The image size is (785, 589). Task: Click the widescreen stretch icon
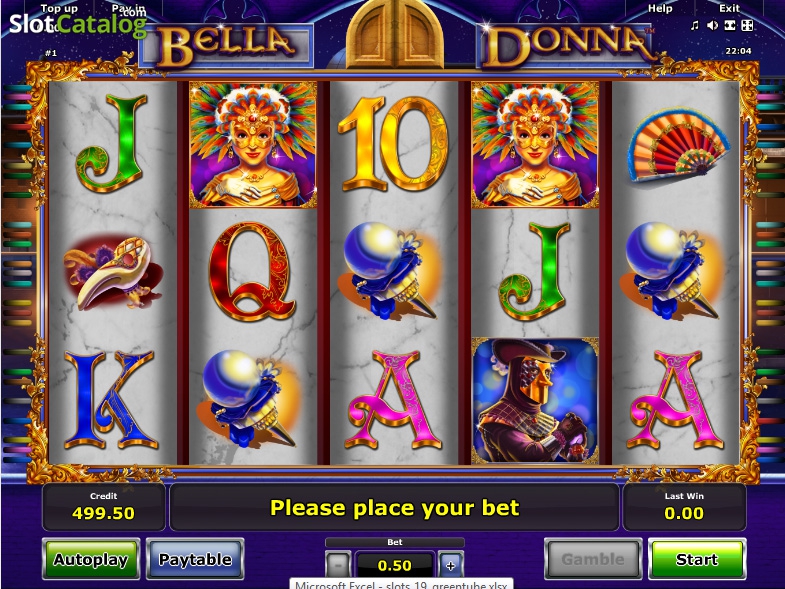click(x=730, y=25)
